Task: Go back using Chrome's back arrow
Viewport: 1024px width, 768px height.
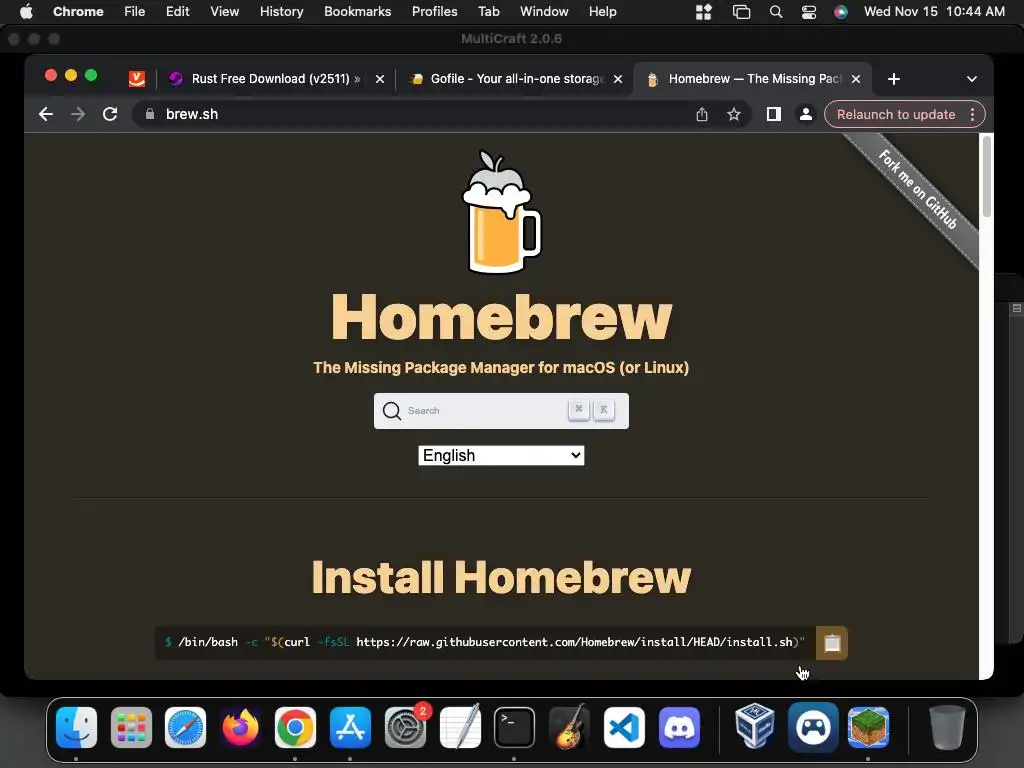Action: point(46,114)
